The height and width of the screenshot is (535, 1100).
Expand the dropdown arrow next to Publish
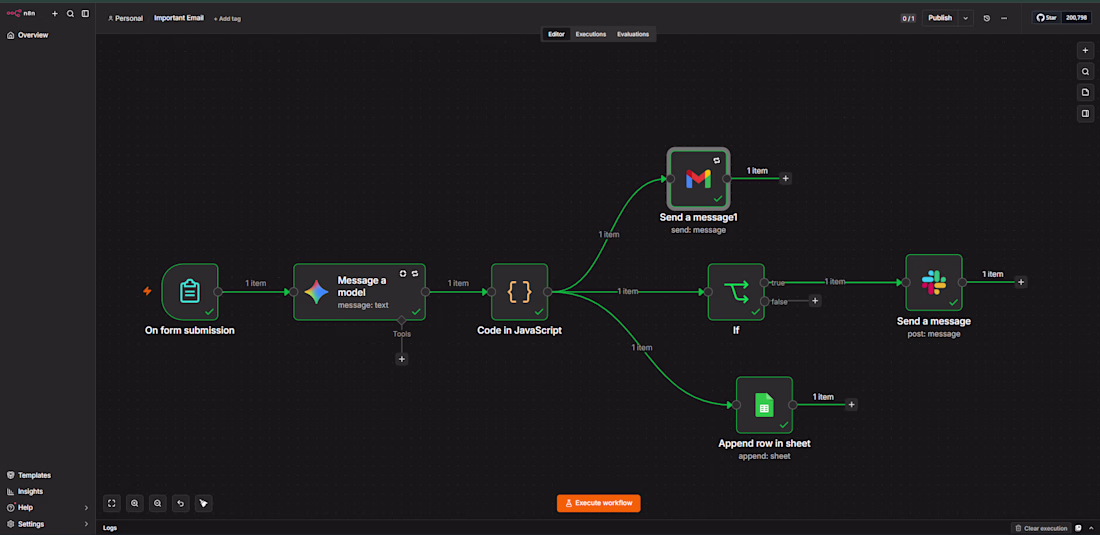click(966, 18)
